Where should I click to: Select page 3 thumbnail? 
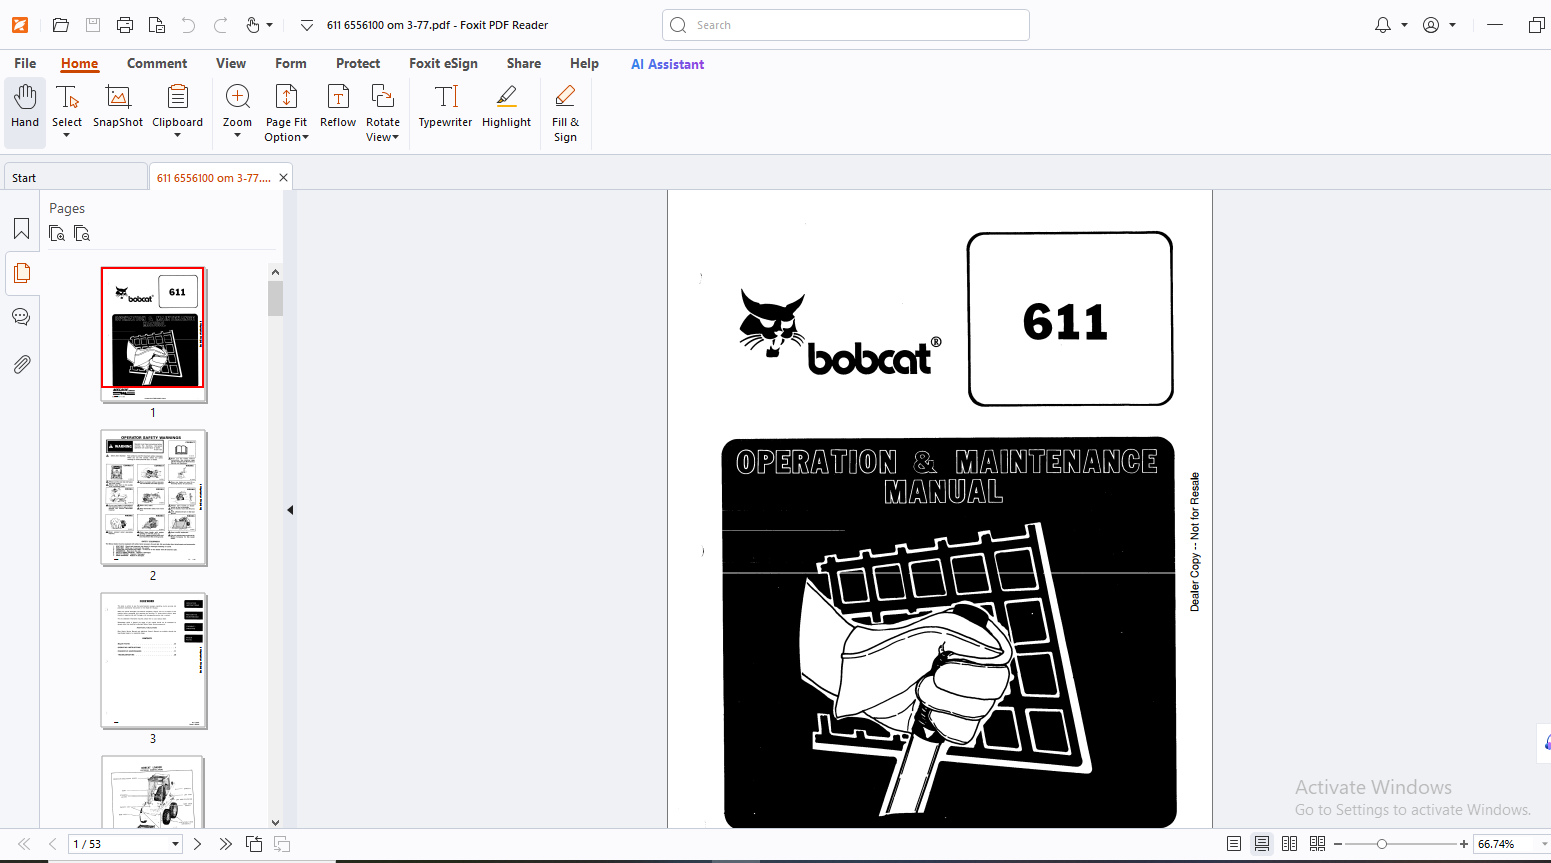(x=153, y=660)
